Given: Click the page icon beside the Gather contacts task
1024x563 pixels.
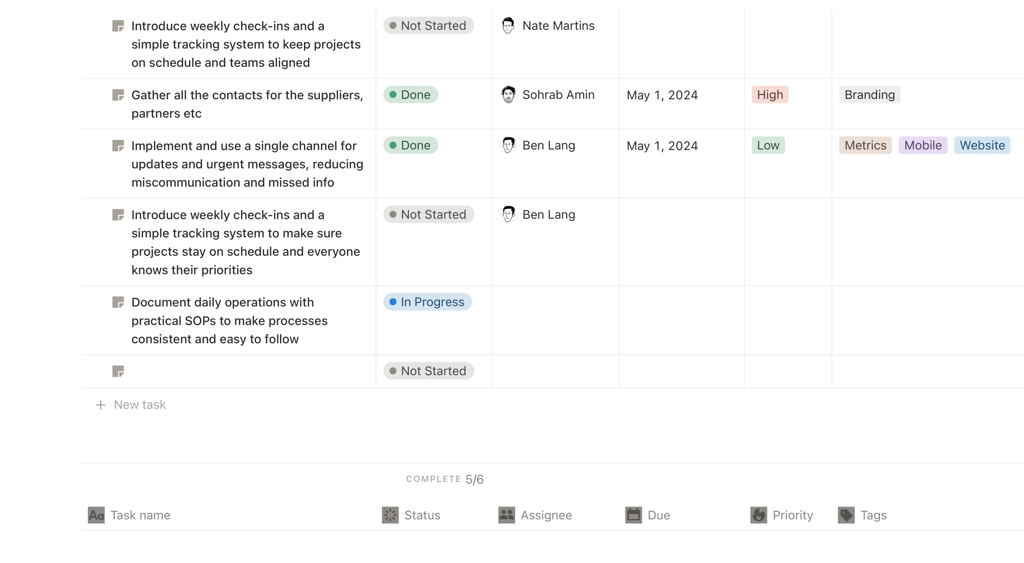Looking at the screenshot, I should (118, 96).
